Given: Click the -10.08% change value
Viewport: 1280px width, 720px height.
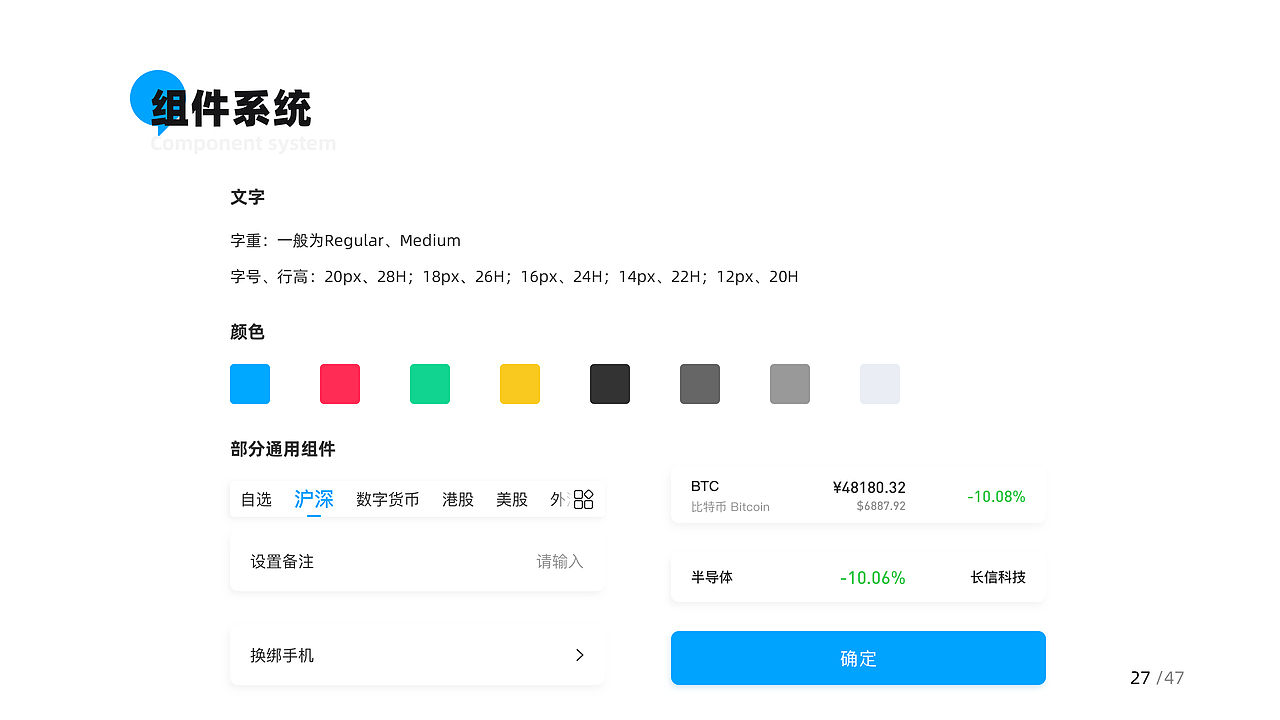Looking at the screenshot, I should tap(996, 496).
